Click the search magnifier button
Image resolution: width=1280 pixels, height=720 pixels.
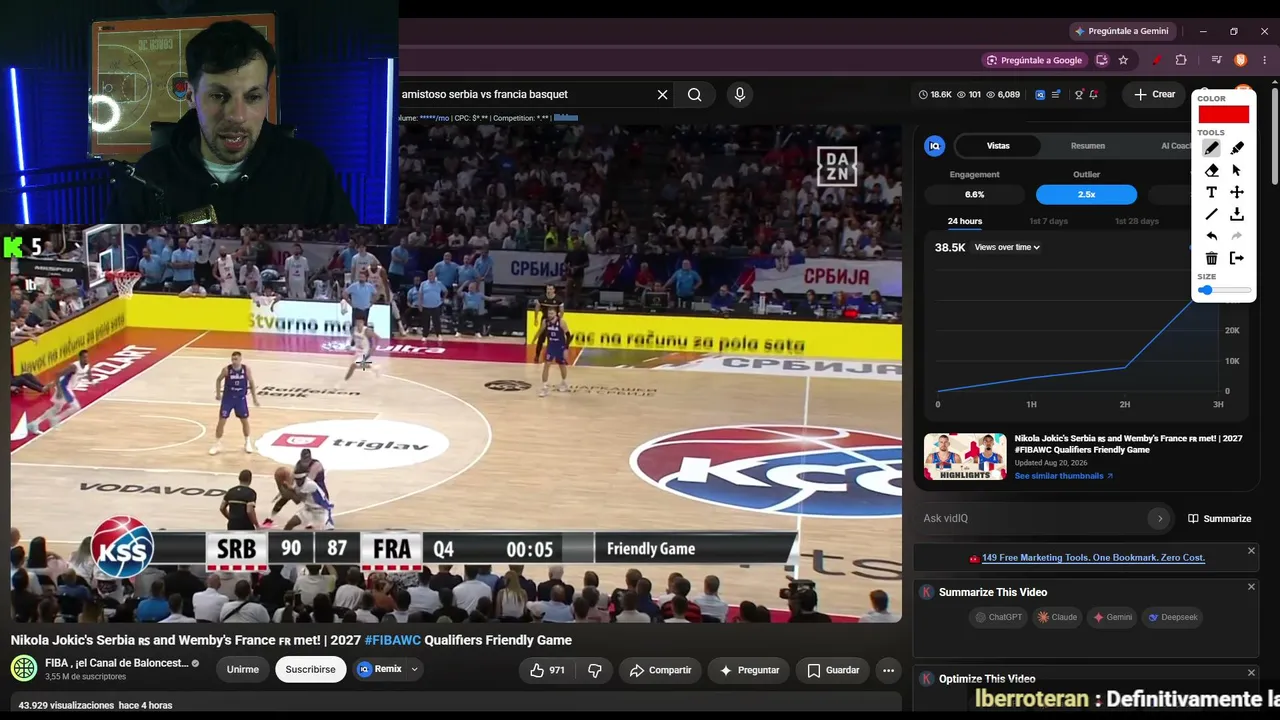point(694,95)
